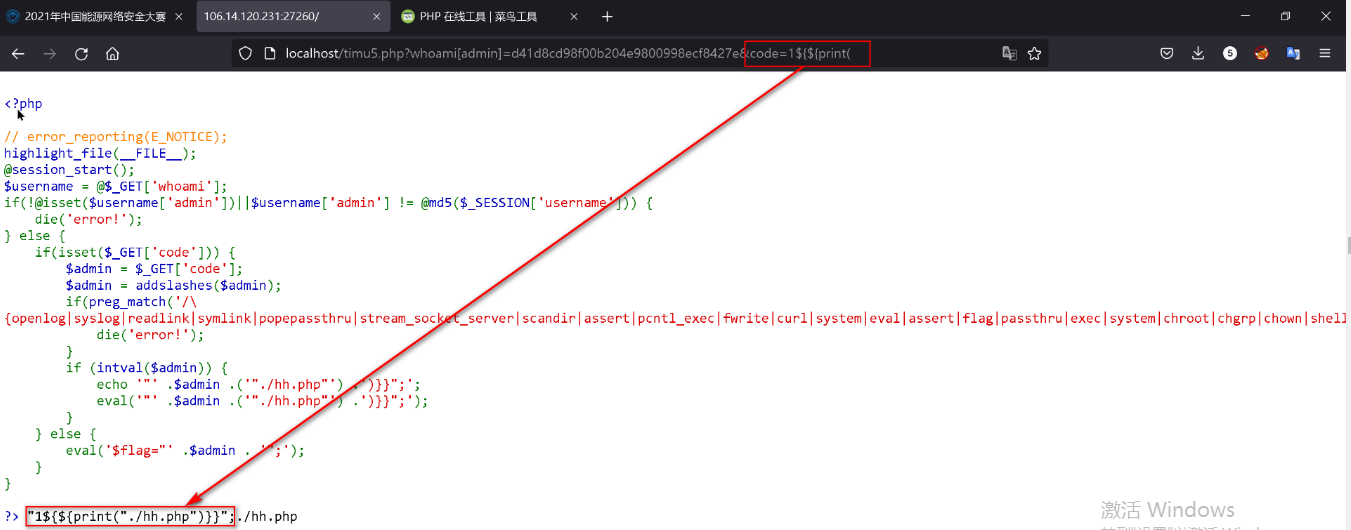Open the blue translate extension
Image resolution: width=1351 pixels, height=530 pixels.
pos(1293,54)
